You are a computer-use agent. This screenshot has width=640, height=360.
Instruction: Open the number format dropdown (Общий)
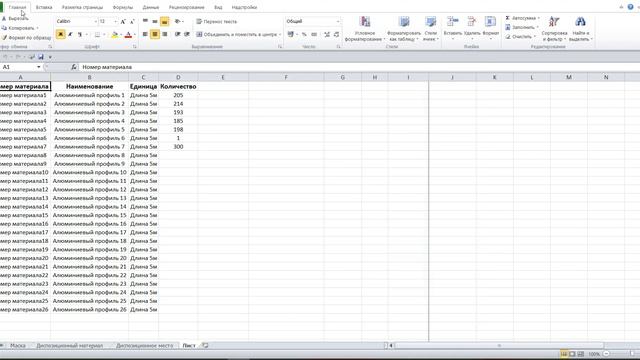pyautogui.click(x=338, y=21)
